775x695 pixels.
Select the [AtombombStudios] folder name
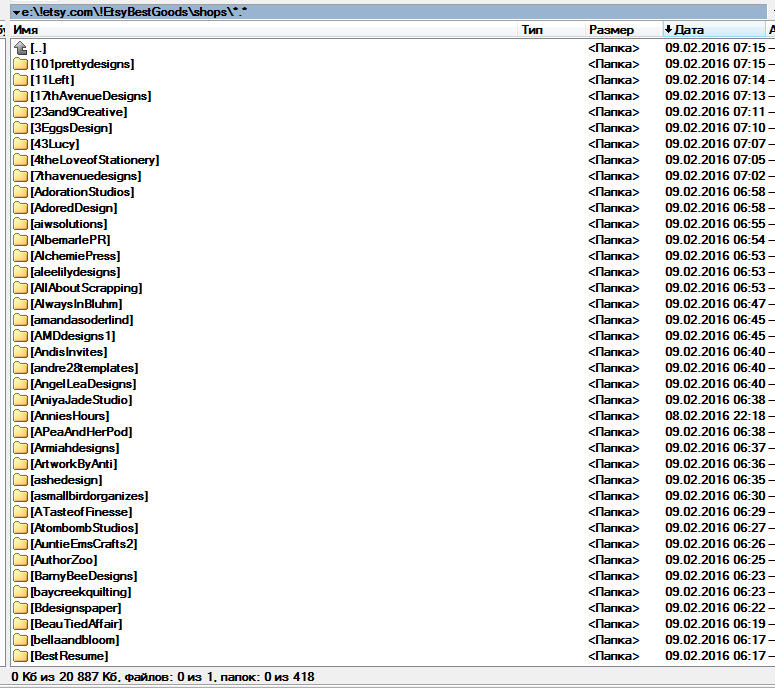pyautogui.click(x=85, y=527)
